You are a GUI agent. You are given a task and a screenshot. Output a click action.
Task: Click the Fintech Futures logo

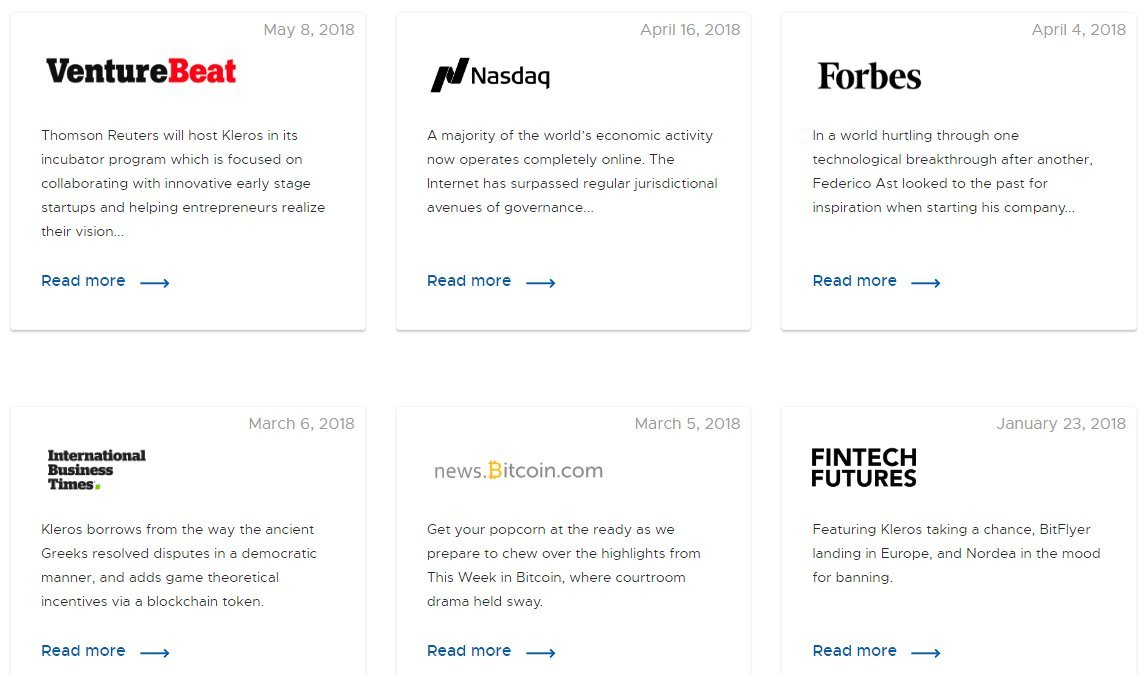tap(864, 468)
